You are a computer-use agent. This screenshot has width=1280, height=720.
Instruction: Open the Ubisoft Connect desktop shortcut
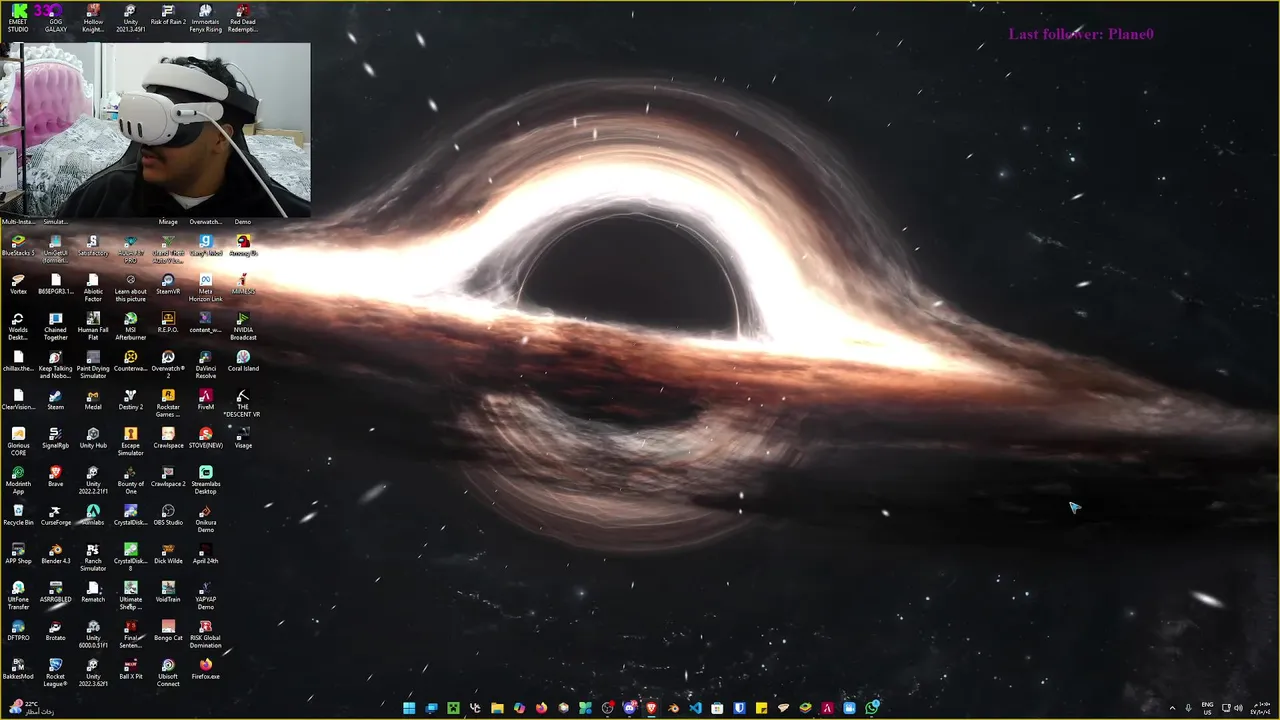[x=168, y=672]
